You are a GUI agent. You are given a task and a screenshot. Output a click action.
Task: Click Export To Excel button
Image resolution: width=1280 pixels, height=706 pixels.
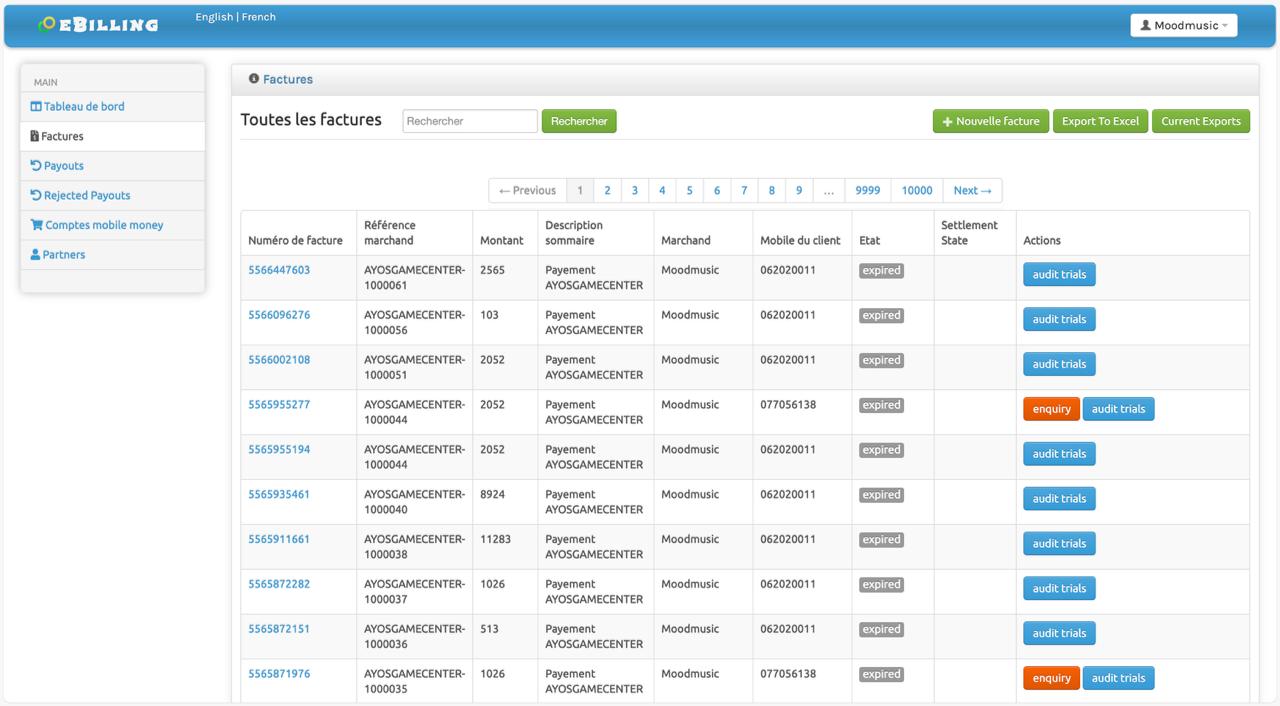[x=1100, y=121]
